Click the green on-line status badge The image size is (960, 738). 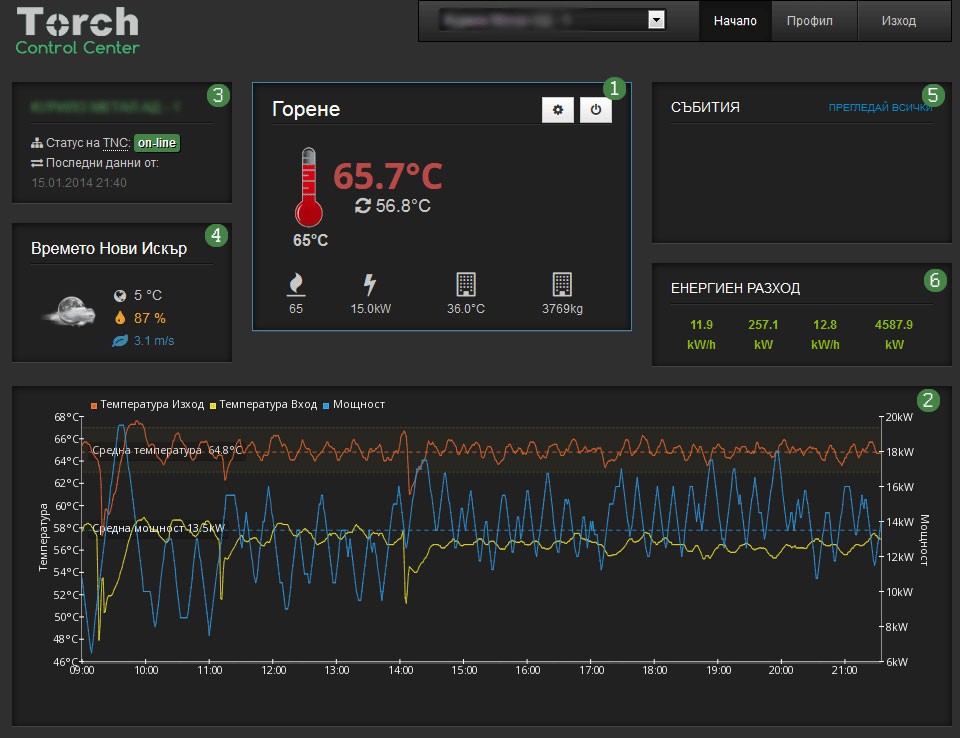point(157,143)
